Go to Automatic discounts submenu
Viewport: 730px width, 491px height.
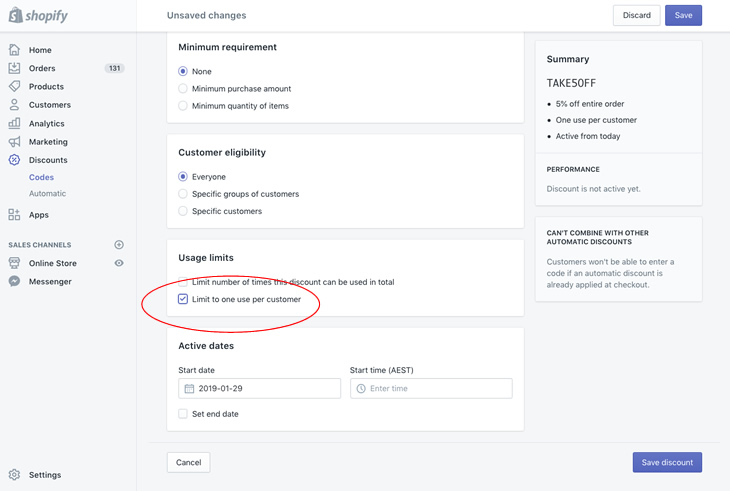point(47,194)
